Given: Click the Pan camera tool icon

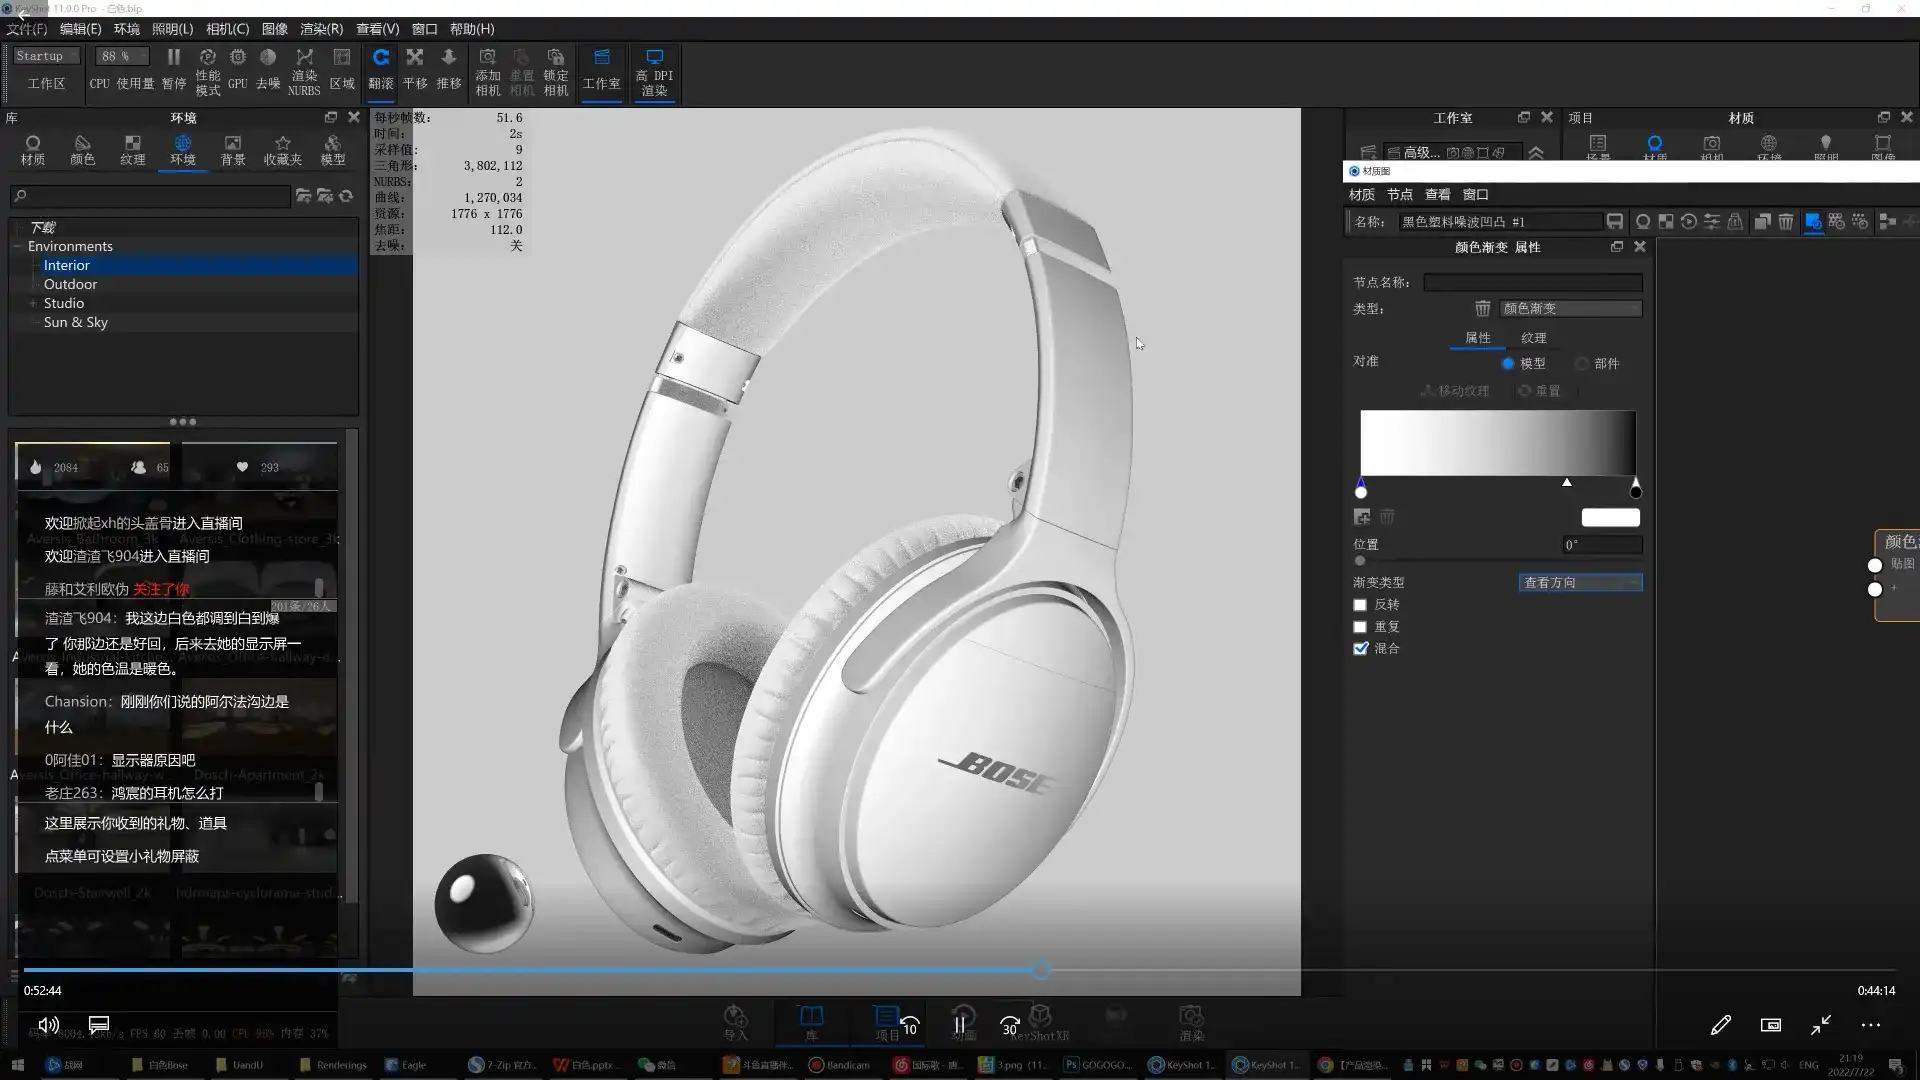Looking at the screenshot, I should pyautogui.click(x=415, y=58).
